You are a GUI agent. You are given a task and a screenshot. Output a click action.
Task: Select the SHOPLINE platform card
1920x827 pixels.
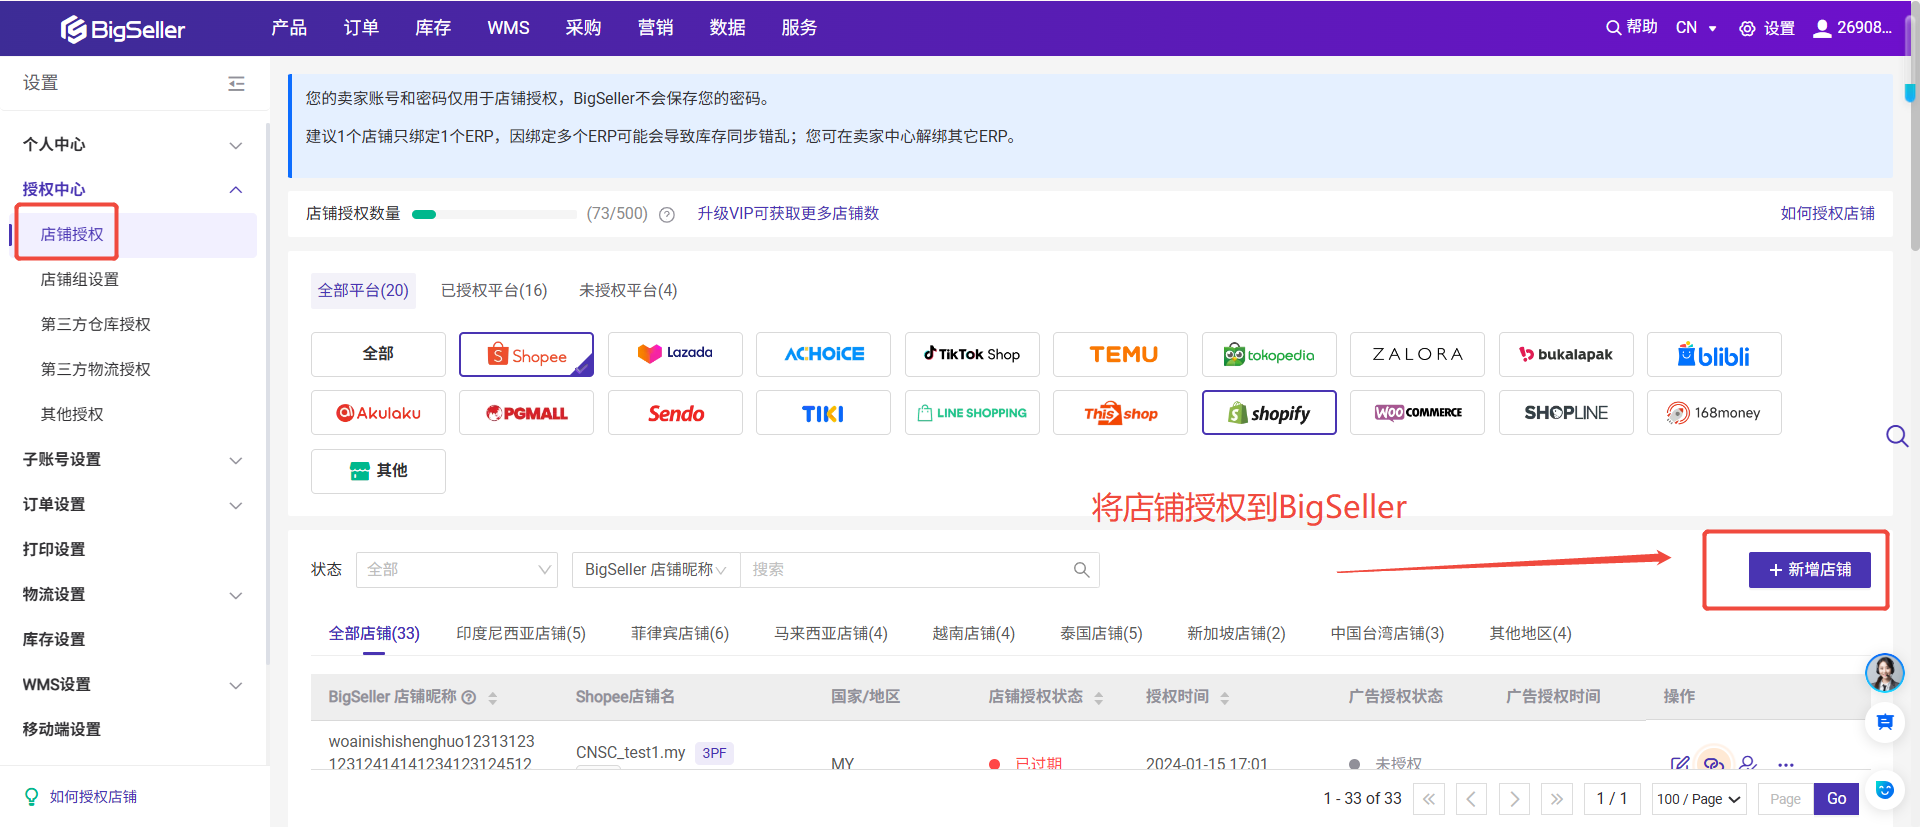click(x=1566, y=412)
